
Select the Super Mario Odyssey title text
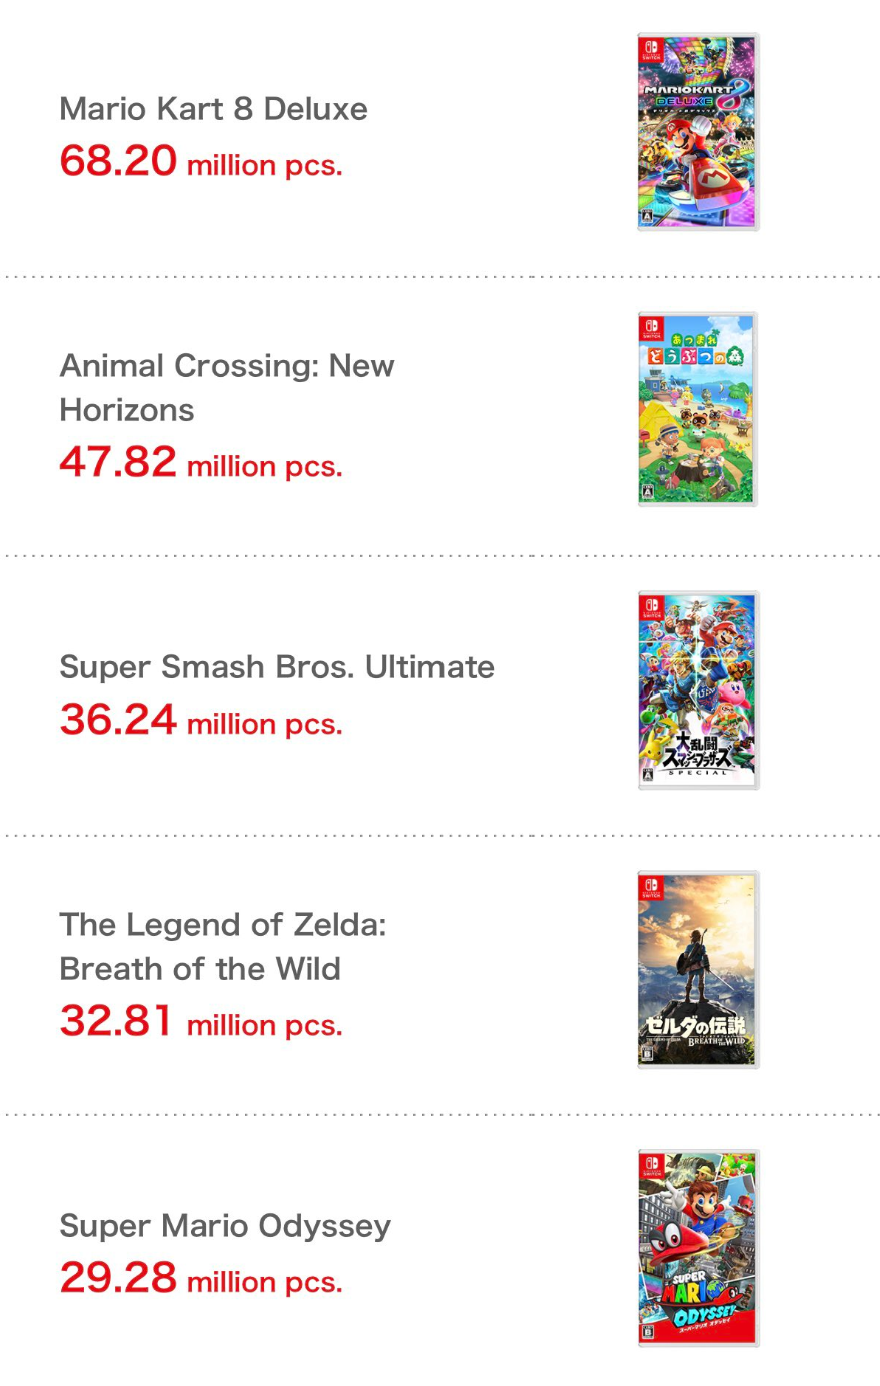click(x=225, y=1226)
